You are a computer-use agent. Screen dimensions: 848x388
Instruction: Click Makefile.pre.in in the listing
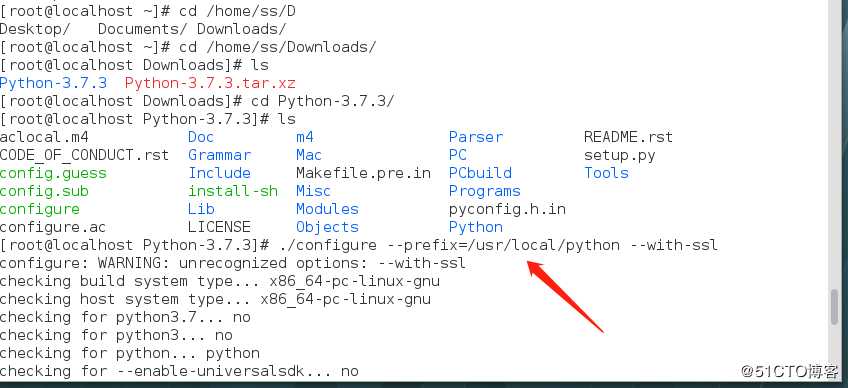tap(363, 173)
